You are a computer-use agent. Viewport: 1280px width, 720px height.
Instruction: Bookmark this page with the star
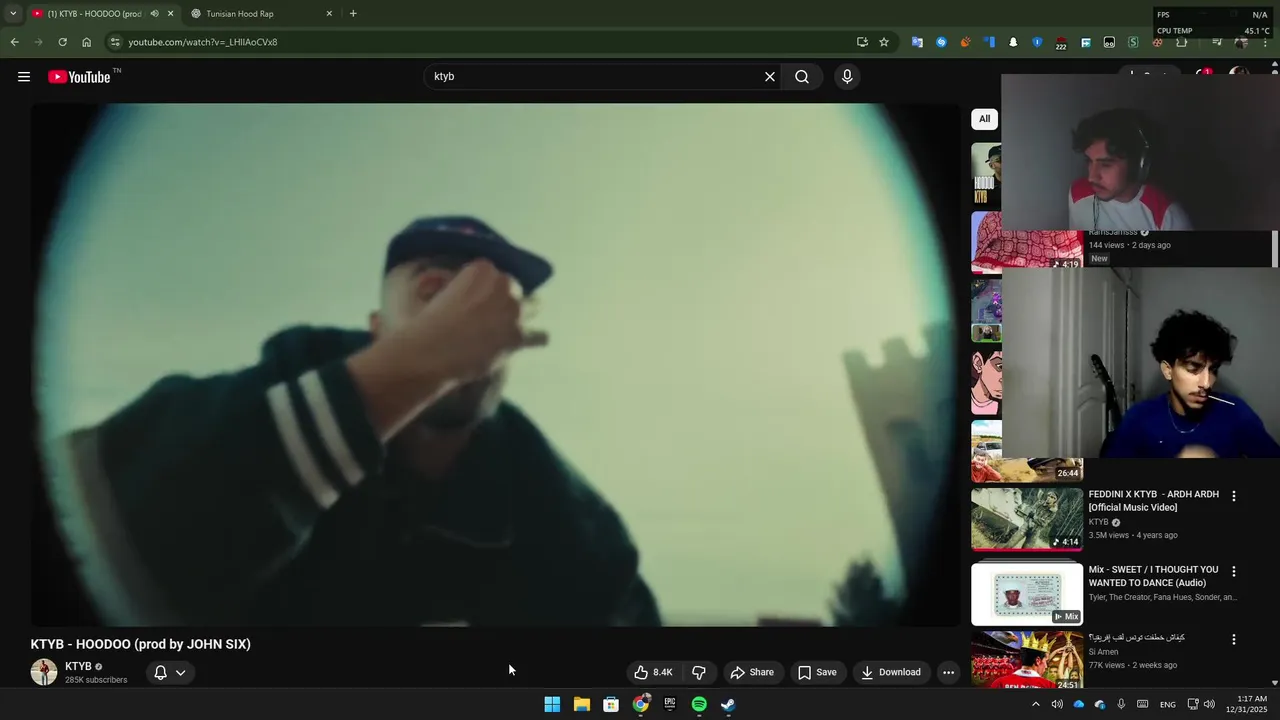tap(884, 42)
